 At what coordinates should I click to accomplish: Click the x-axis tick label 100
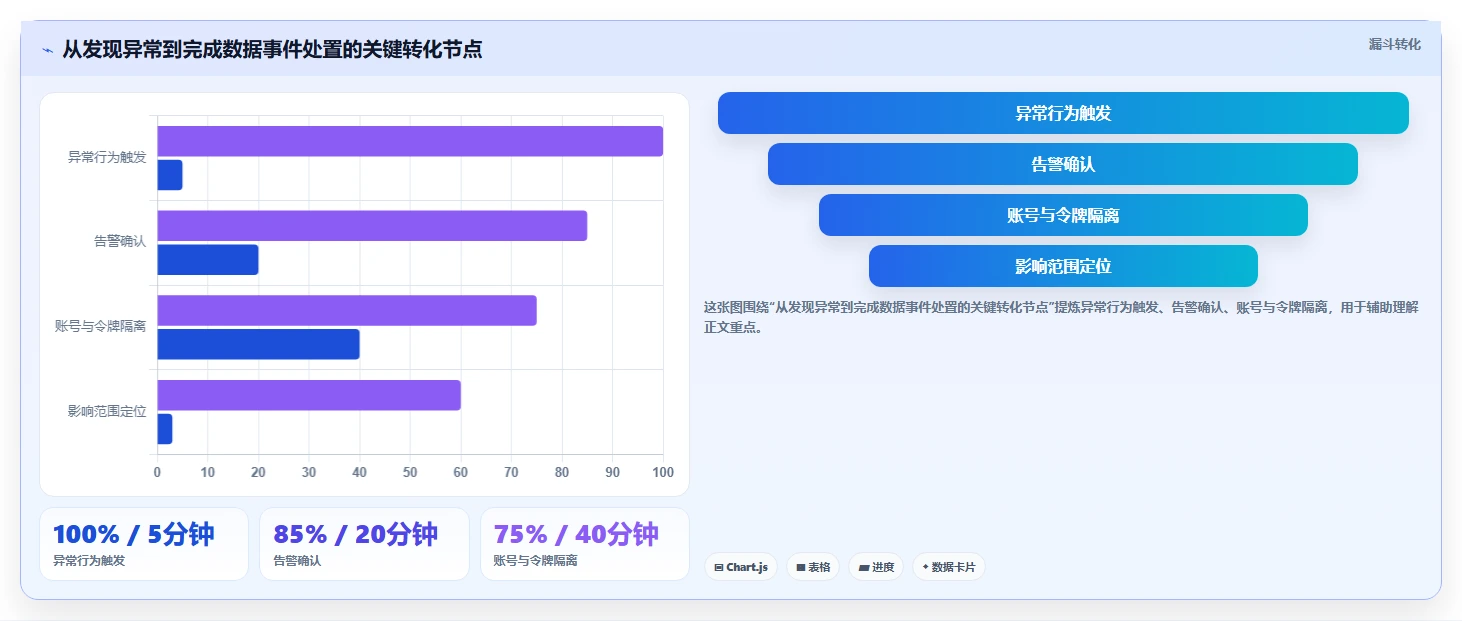pyautogui.click(x=662, y=472)
